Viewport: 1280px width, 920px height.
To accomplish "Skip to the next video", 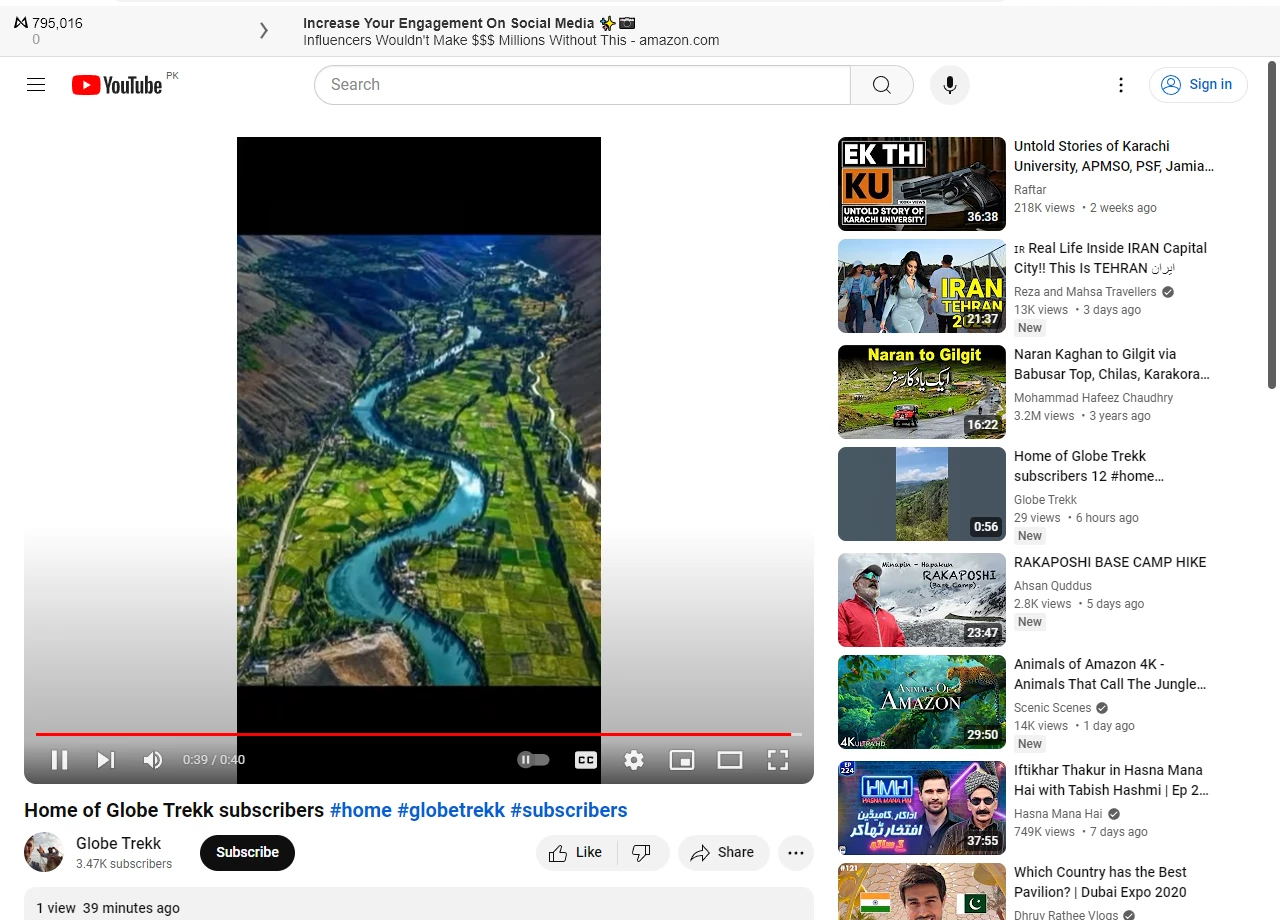I will coord(106,760).
